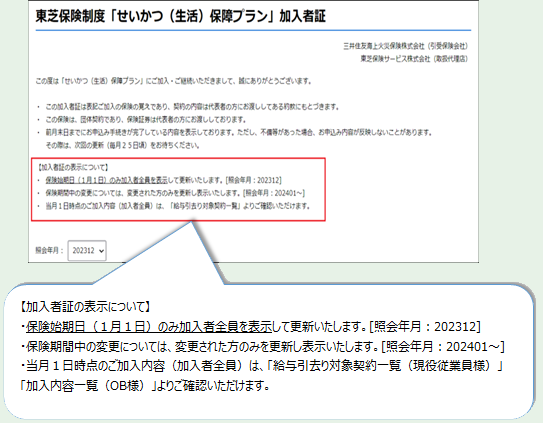Click page line ending 照会年月：202401～
The width and height of the screenshot is (543, 423).
click(175, 193)
